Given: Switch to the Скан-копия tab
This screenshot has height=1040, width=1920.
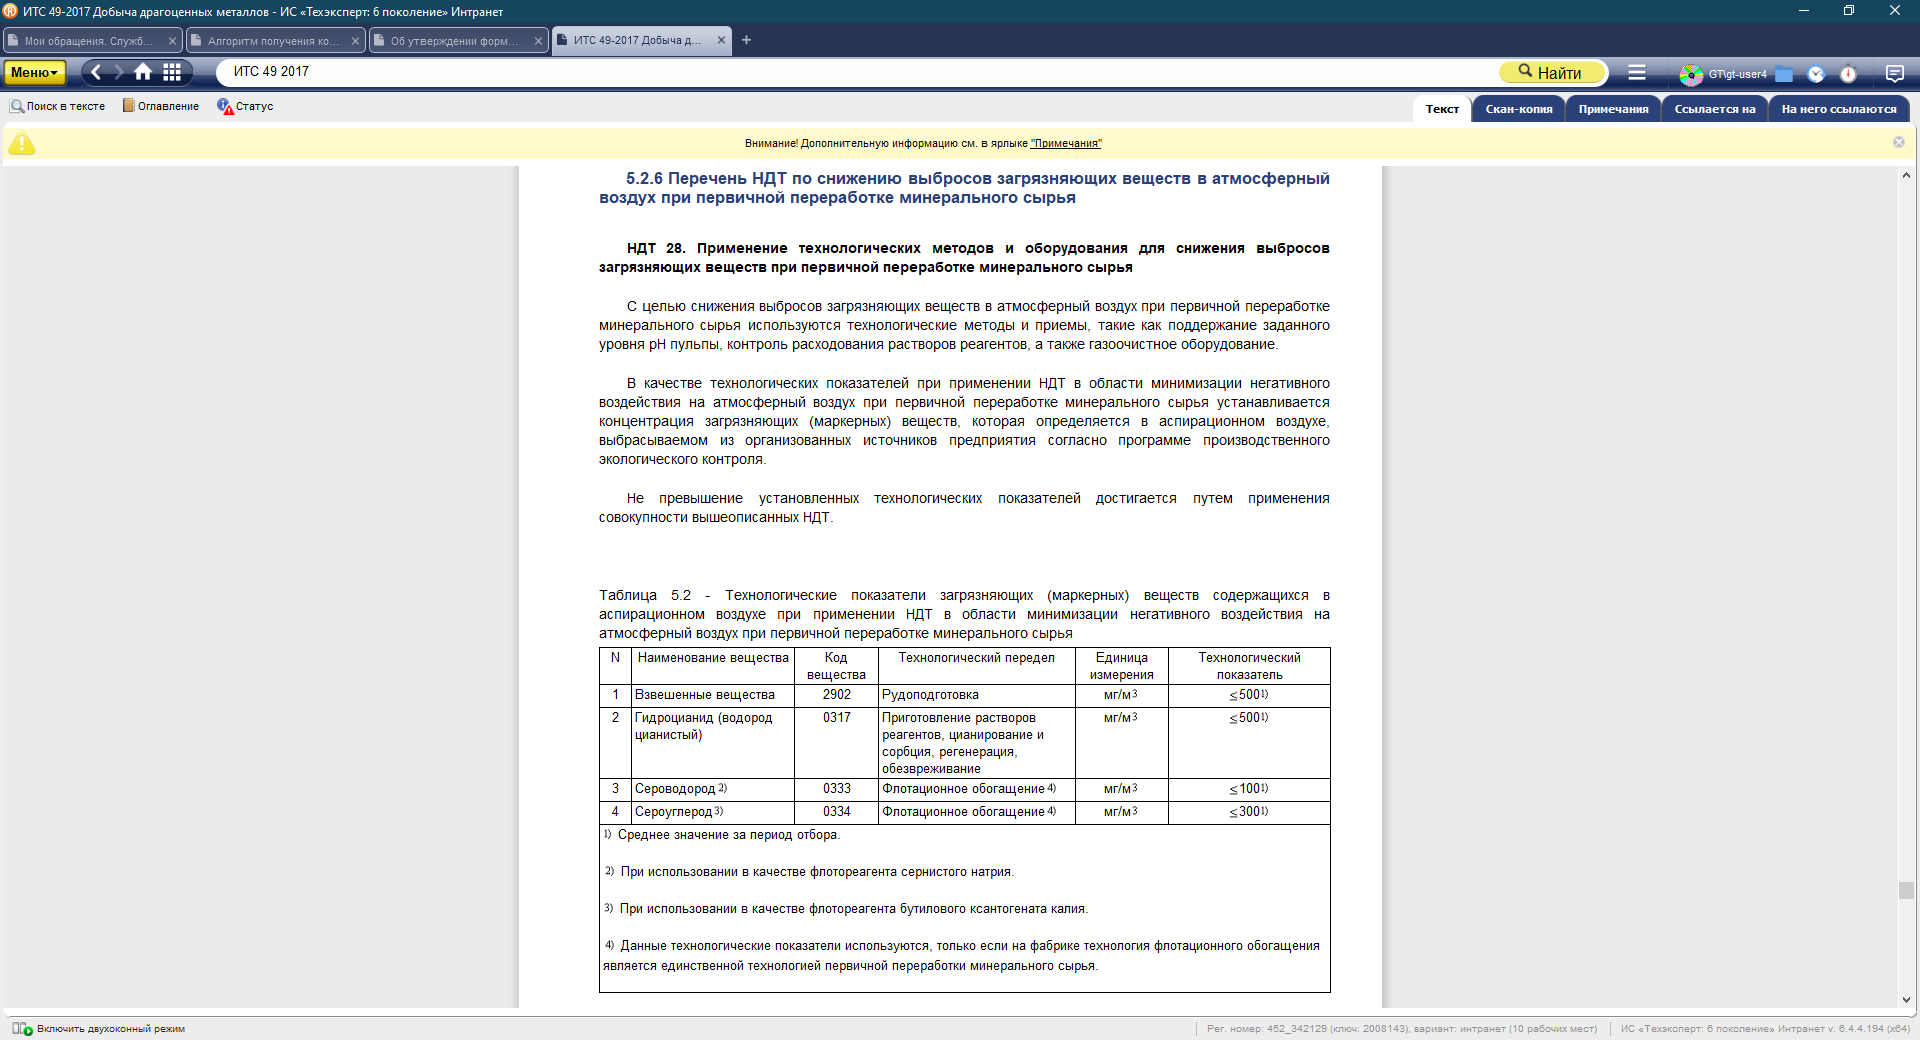Looking at the screenshot, I should pyautogui.click(x=1518, y=109).
